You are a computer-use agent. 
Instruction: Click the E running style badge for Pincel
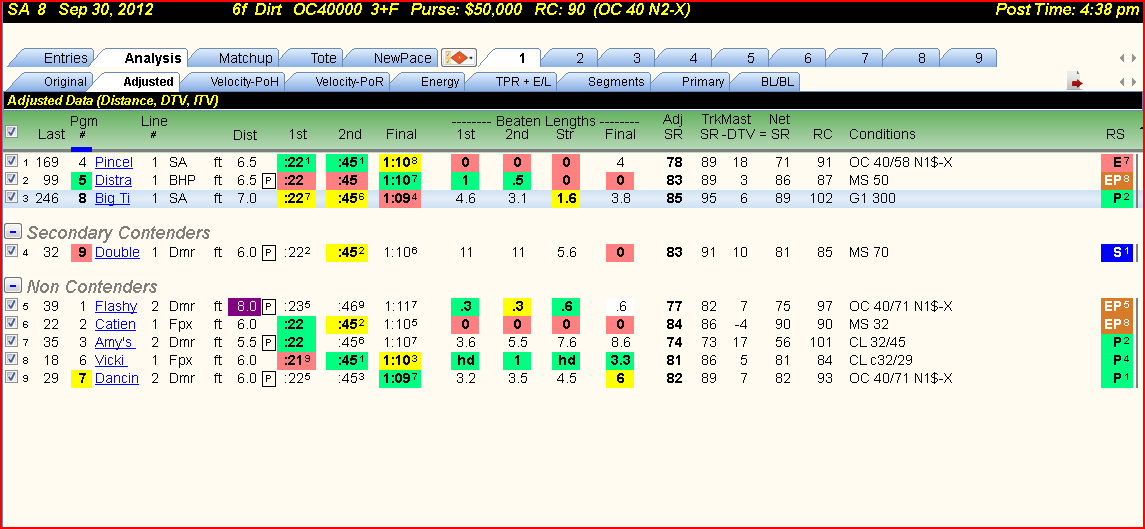[1117, 162]
